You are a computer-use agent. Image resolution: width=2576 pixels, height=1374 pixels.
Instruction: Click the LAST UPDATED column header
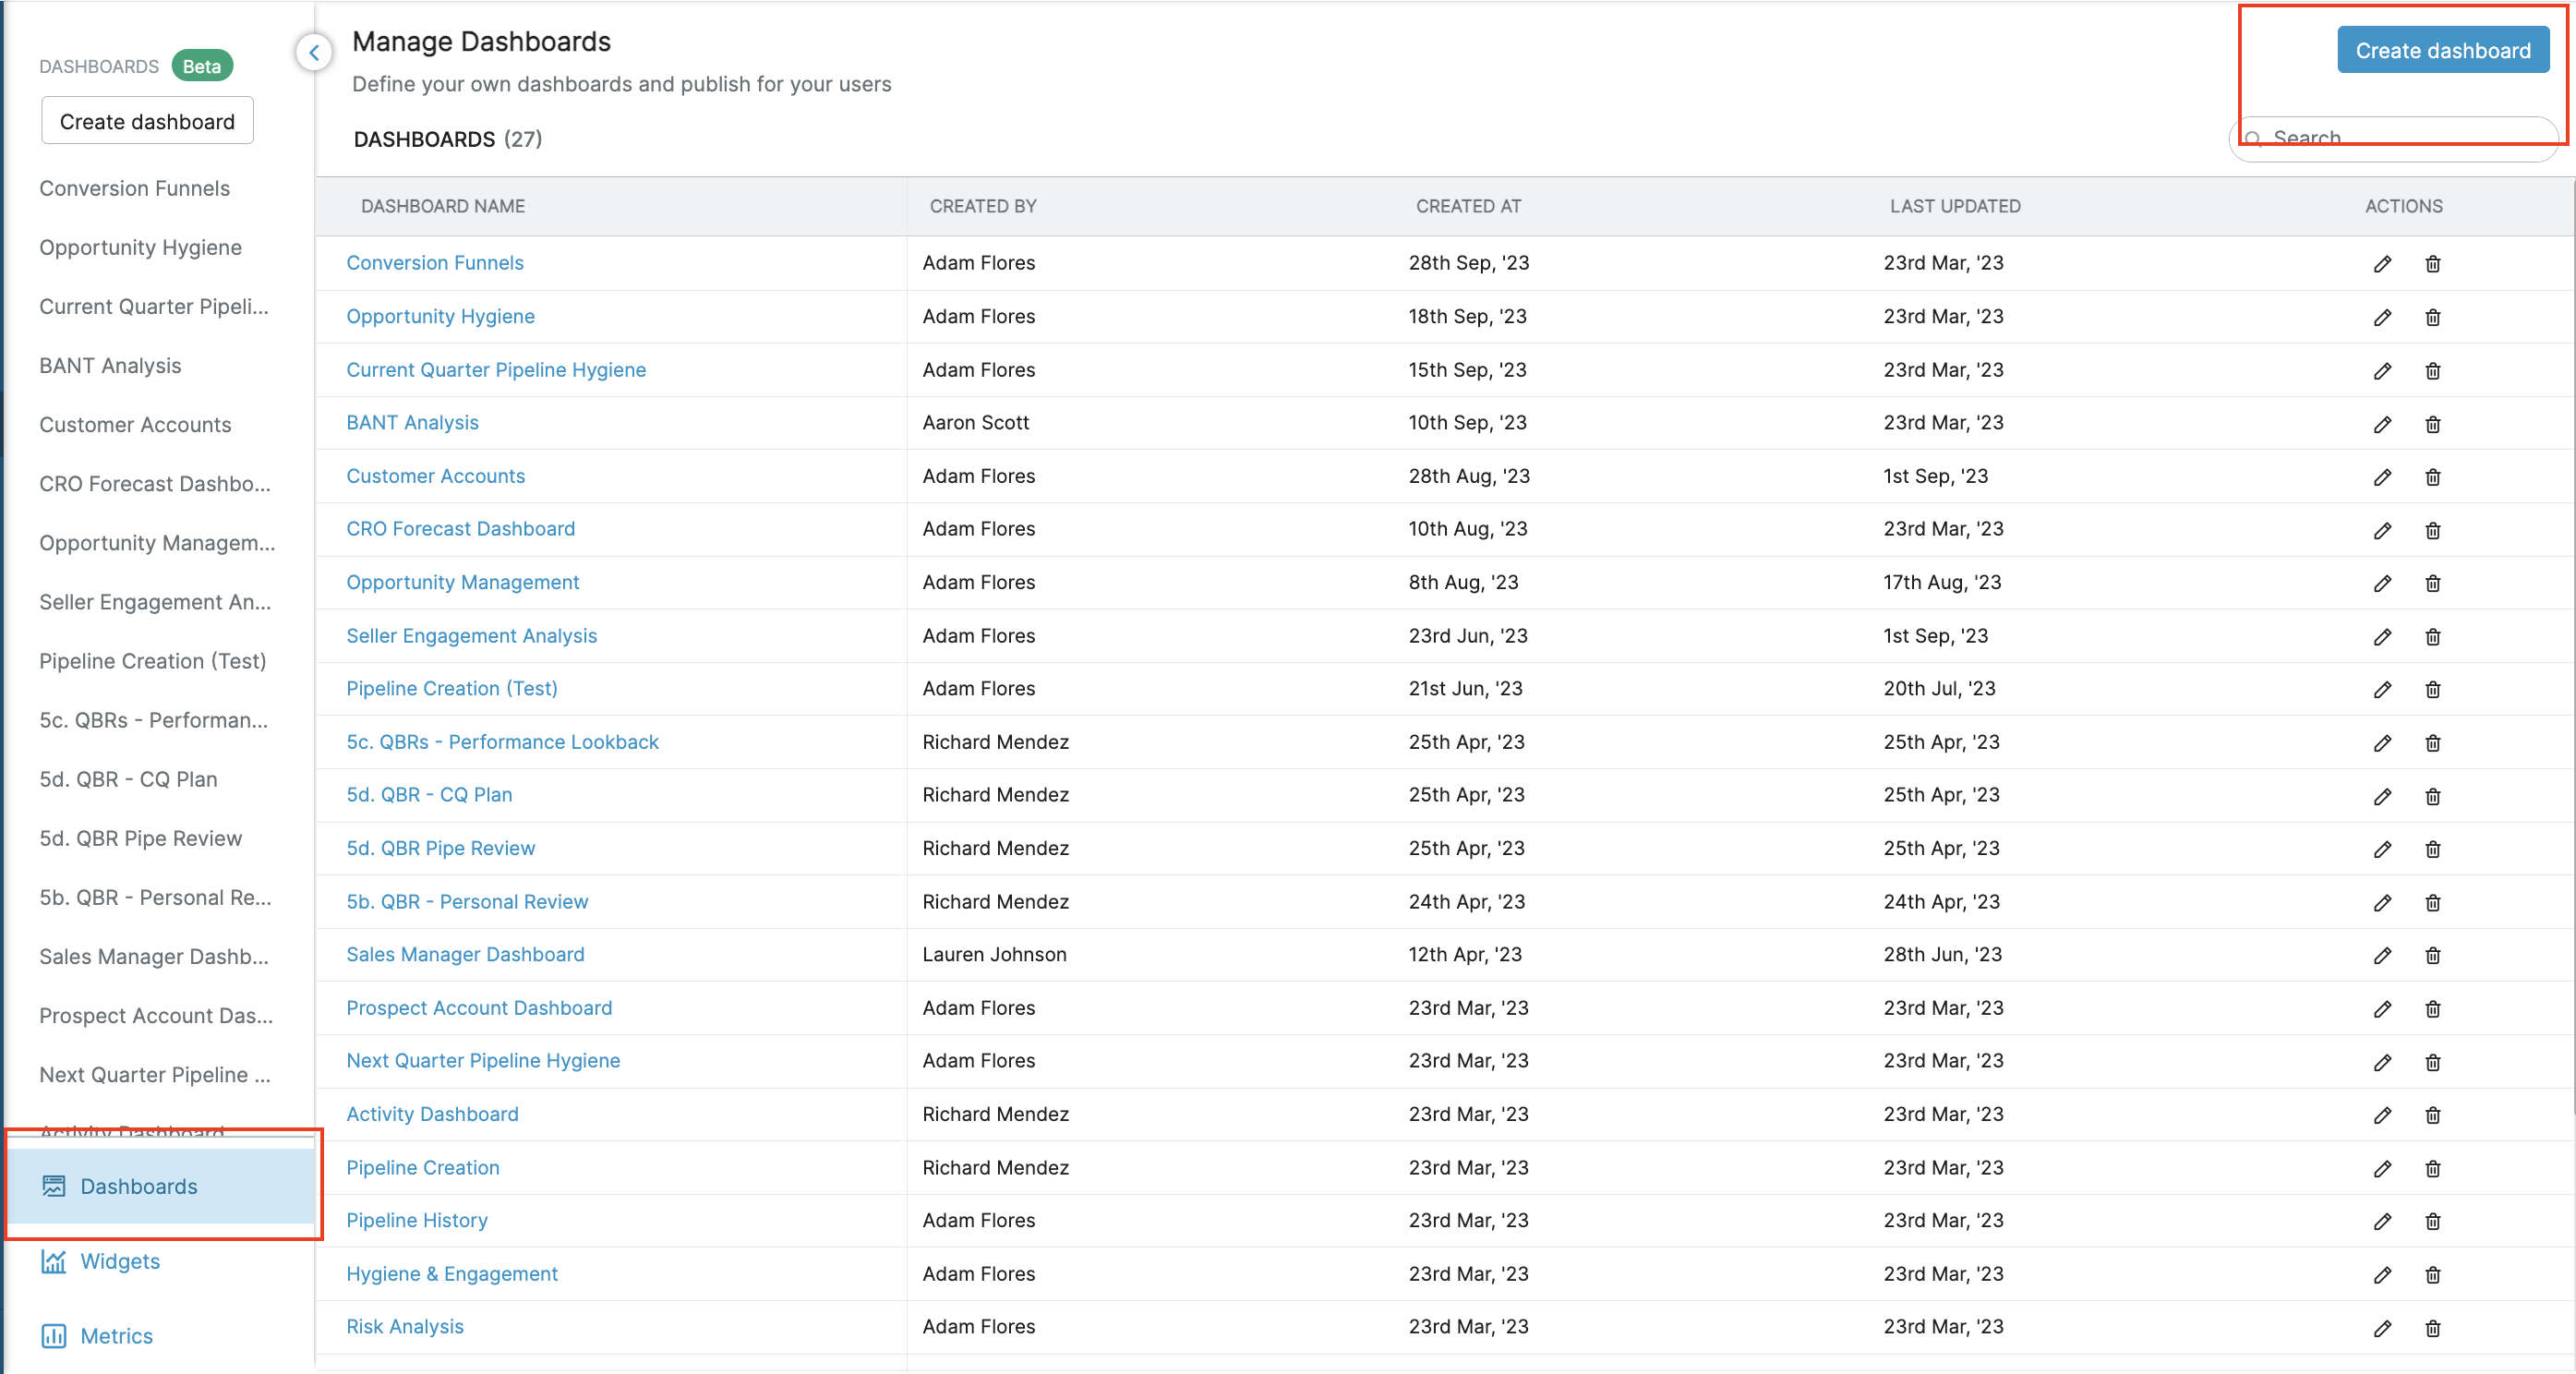pos(1955,206)
